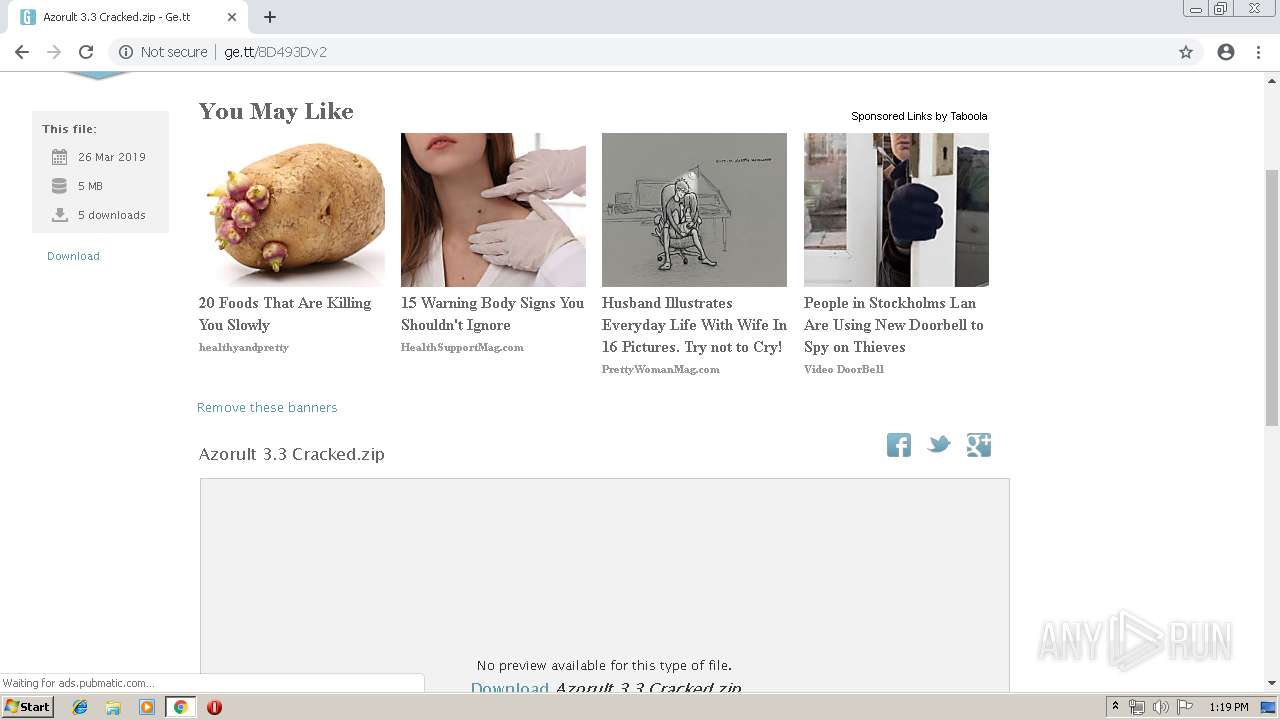
Task: Click the 1:19 PM system clock
Action: click(x=1229, y=707)
